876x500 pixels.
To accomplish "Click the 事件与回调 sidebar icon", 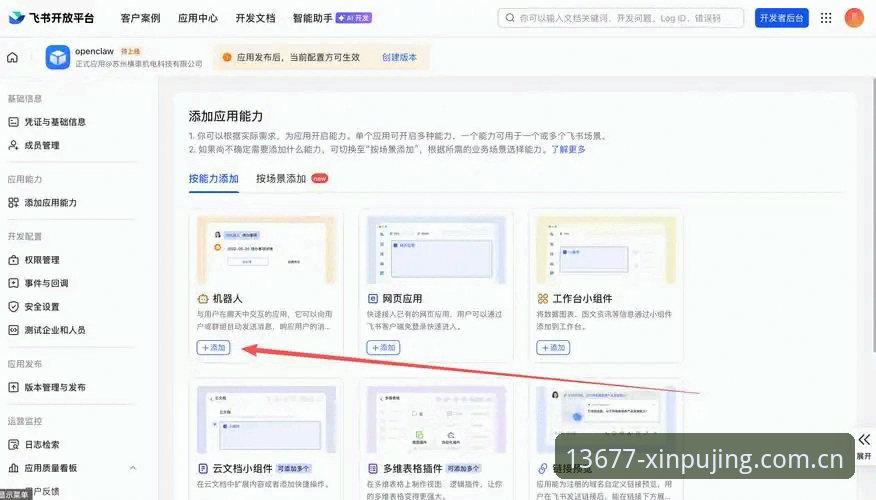I will click(13, 283).
